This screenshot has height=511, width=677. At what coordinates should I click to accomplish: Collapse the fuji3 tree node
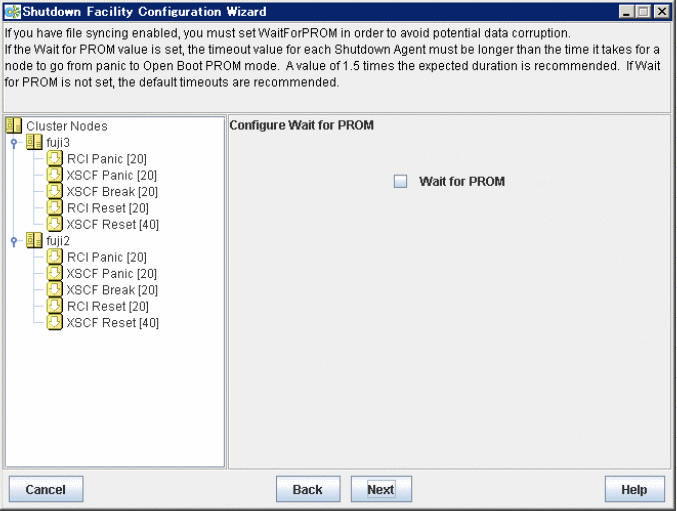pyautogui.click(x=14, y=143)
